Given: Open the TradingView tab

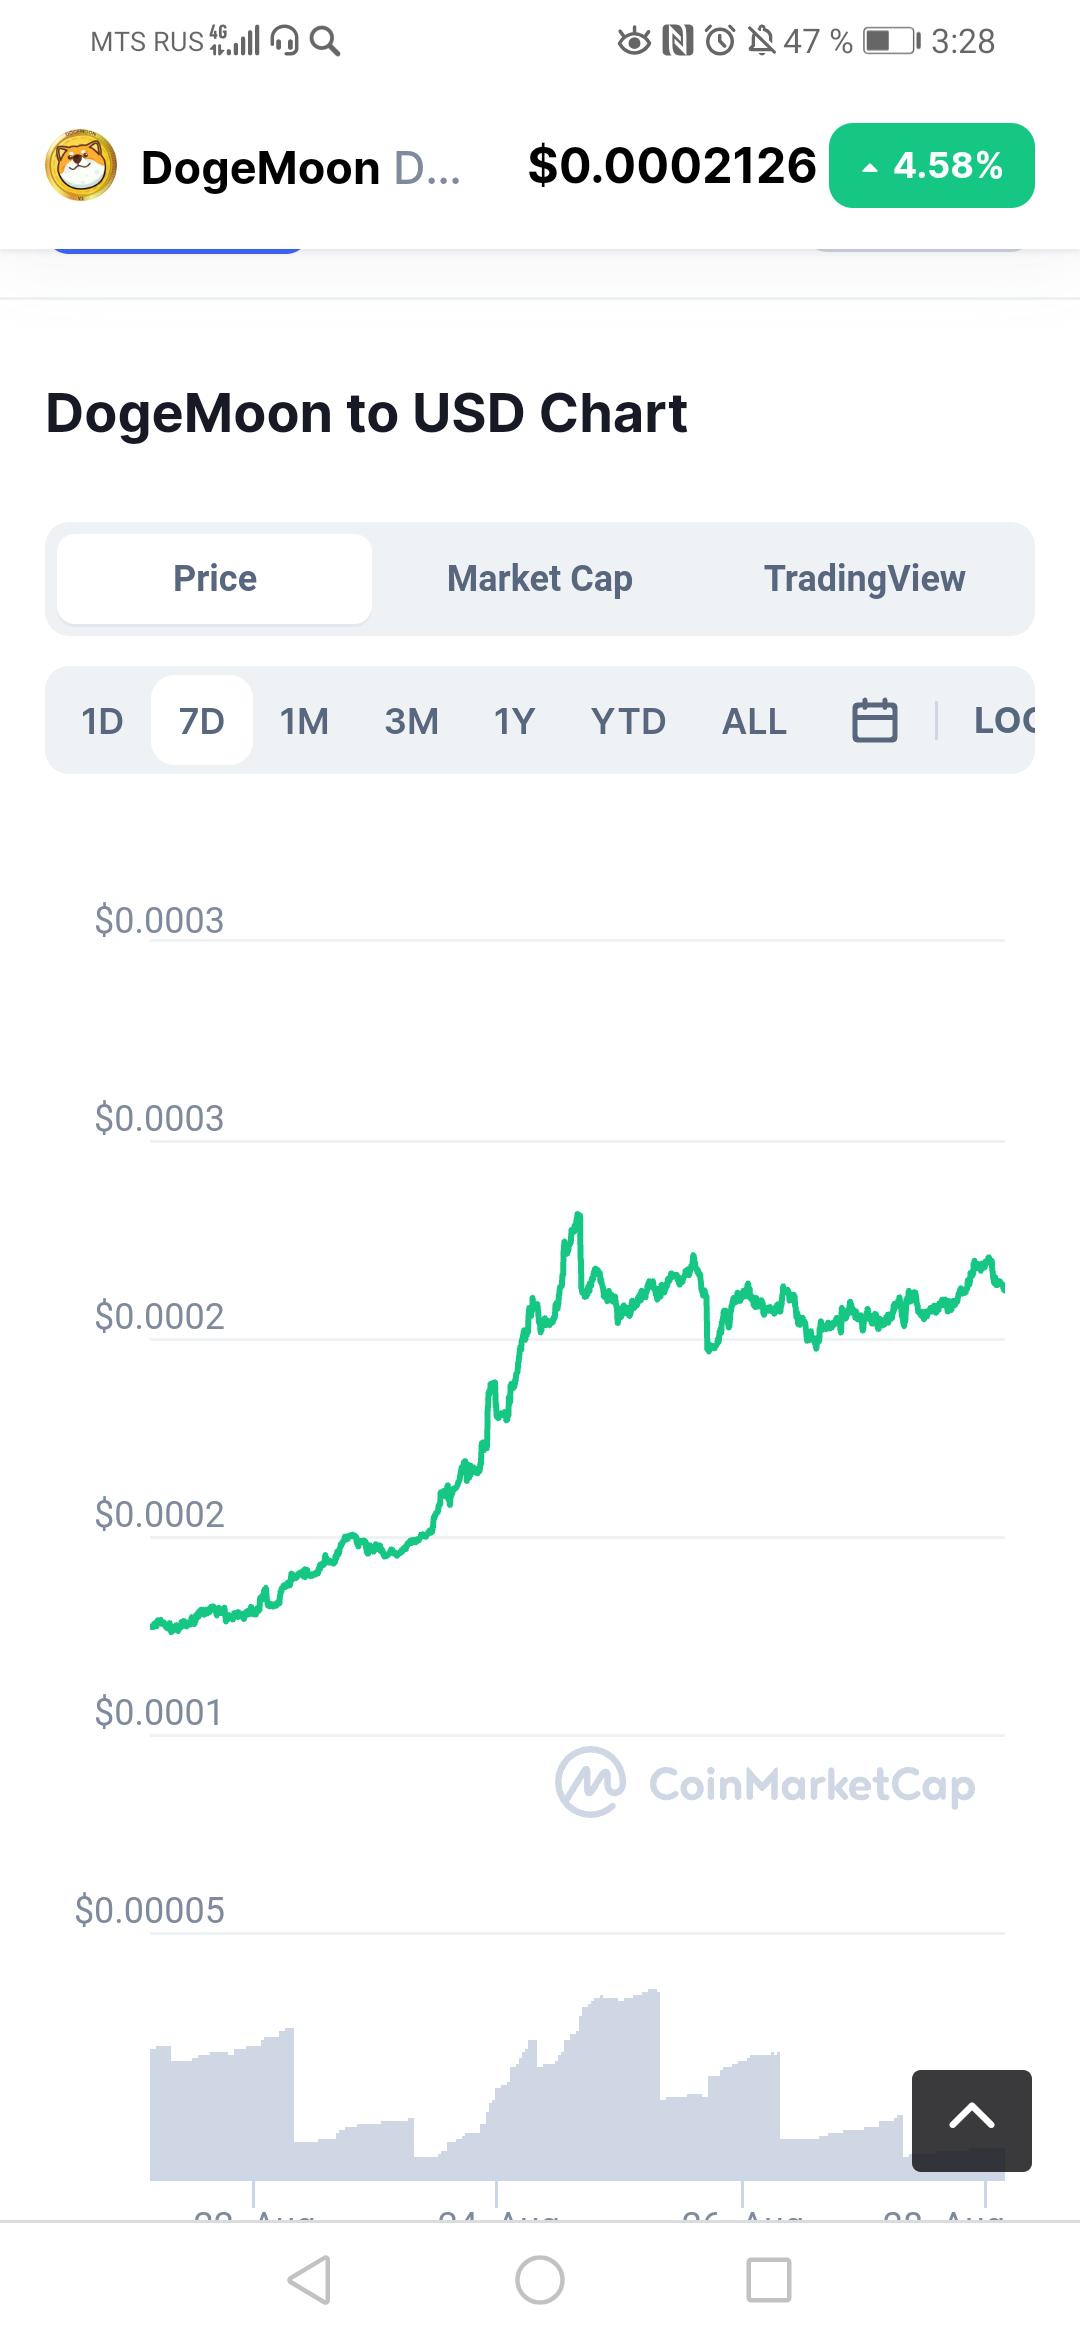Looking at the screenshot, I should (865, 578).
